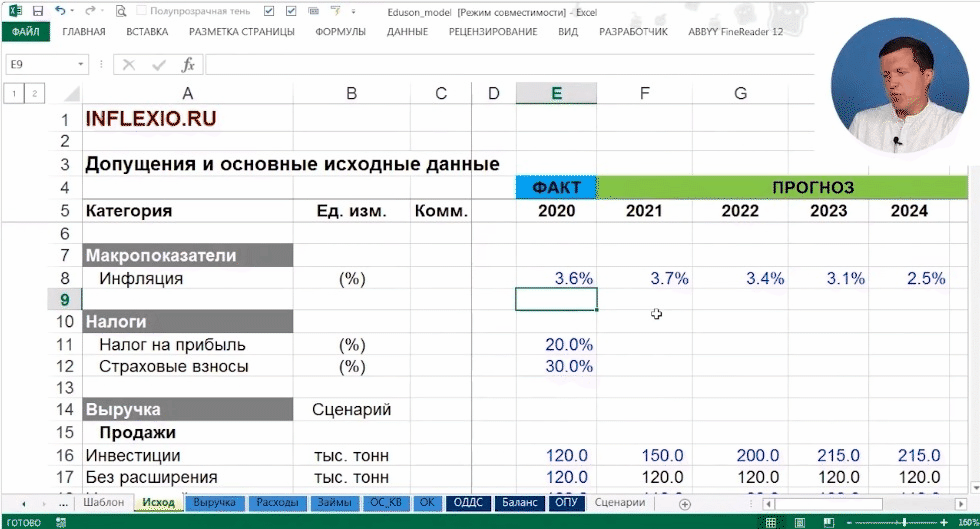Switch to the Расходы sheet tab
The image size is (980, 529).
pyautogui.click(x=277, y=503)
